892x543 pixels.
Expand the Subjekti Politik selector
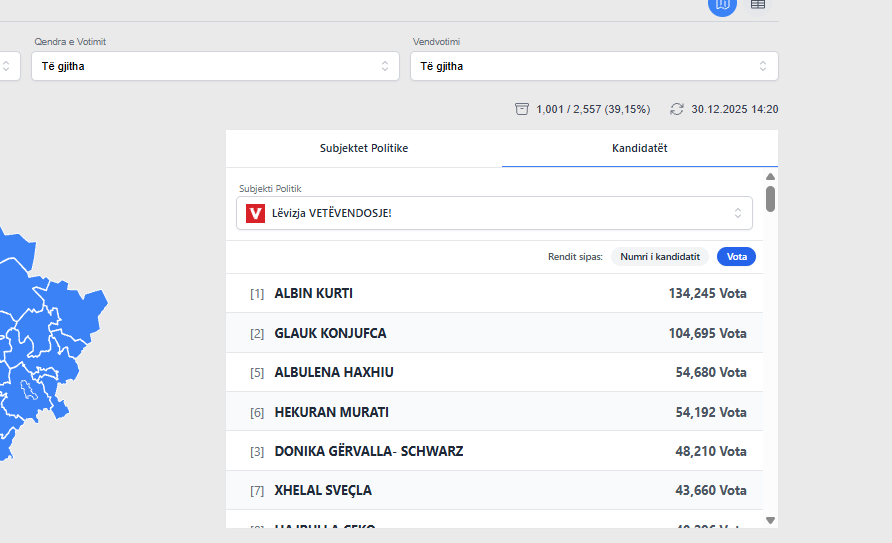(x=494, y=213)
